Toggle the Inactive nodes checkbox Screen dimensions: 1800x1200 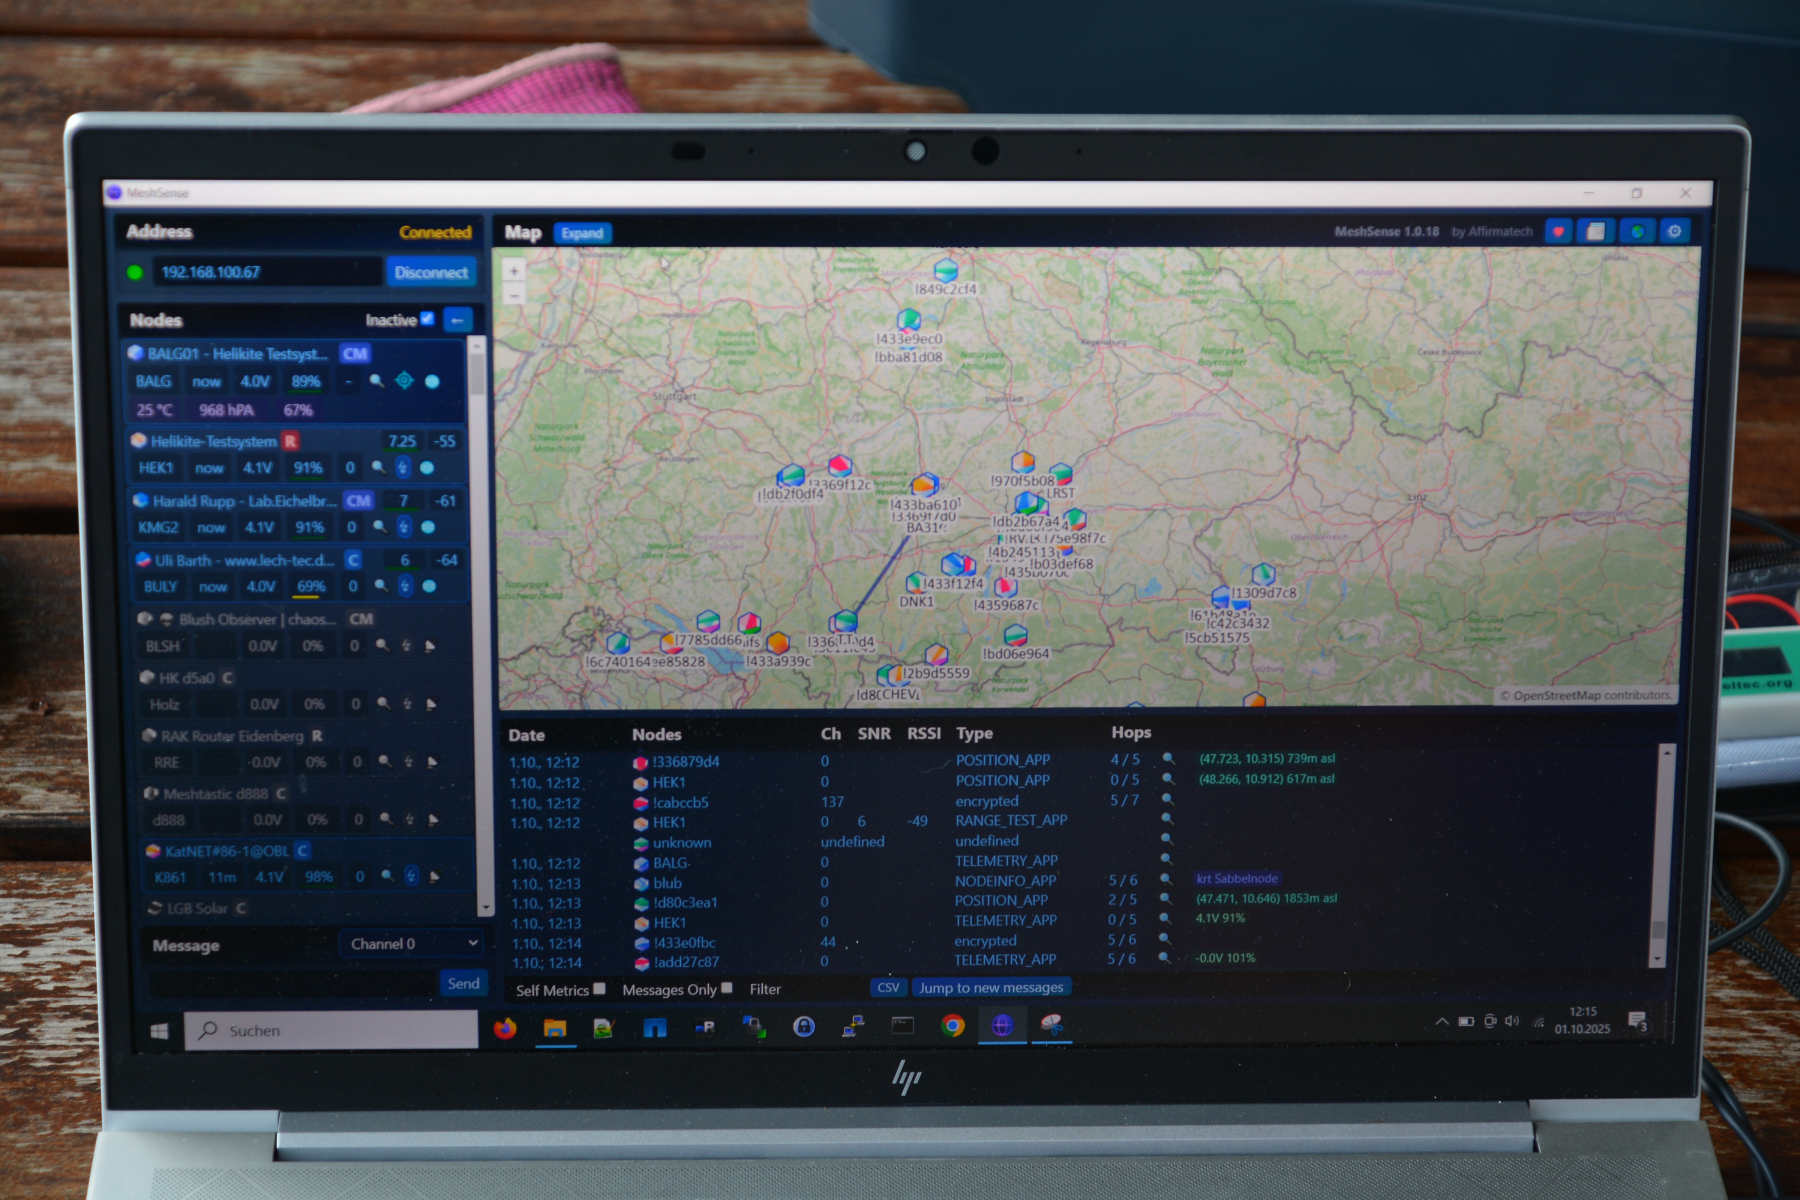(428, 319)
